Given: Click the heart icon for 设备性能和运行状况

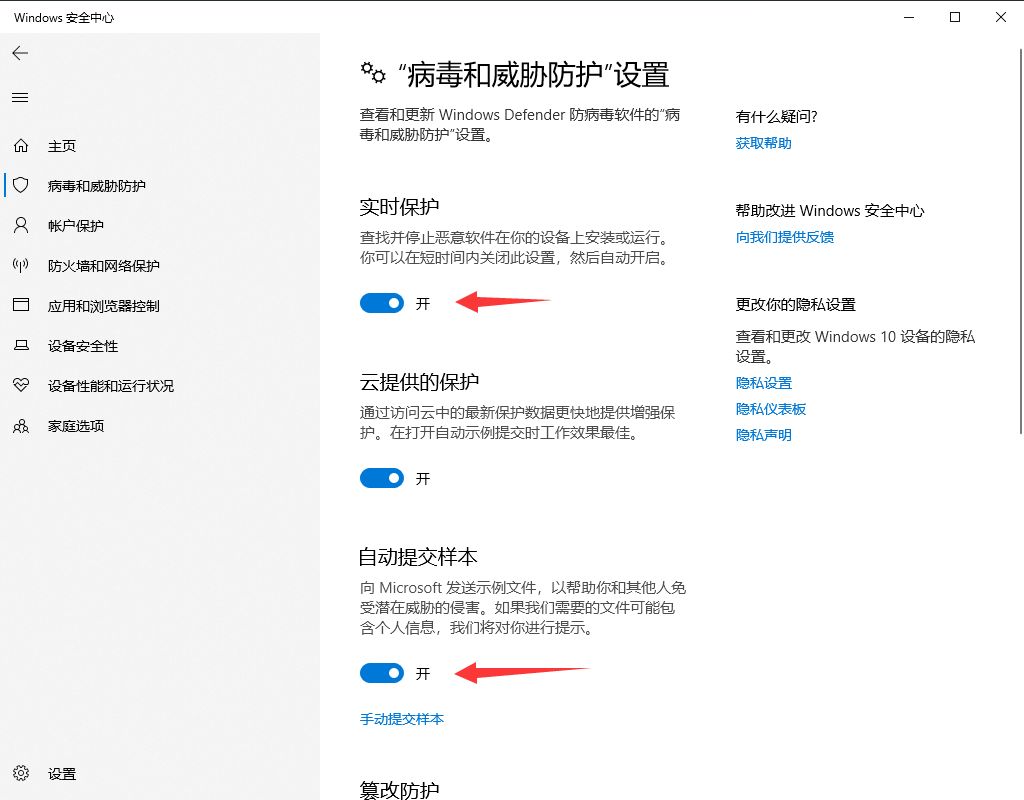Looking at the screenshot, I should click(x=21, y=385).
